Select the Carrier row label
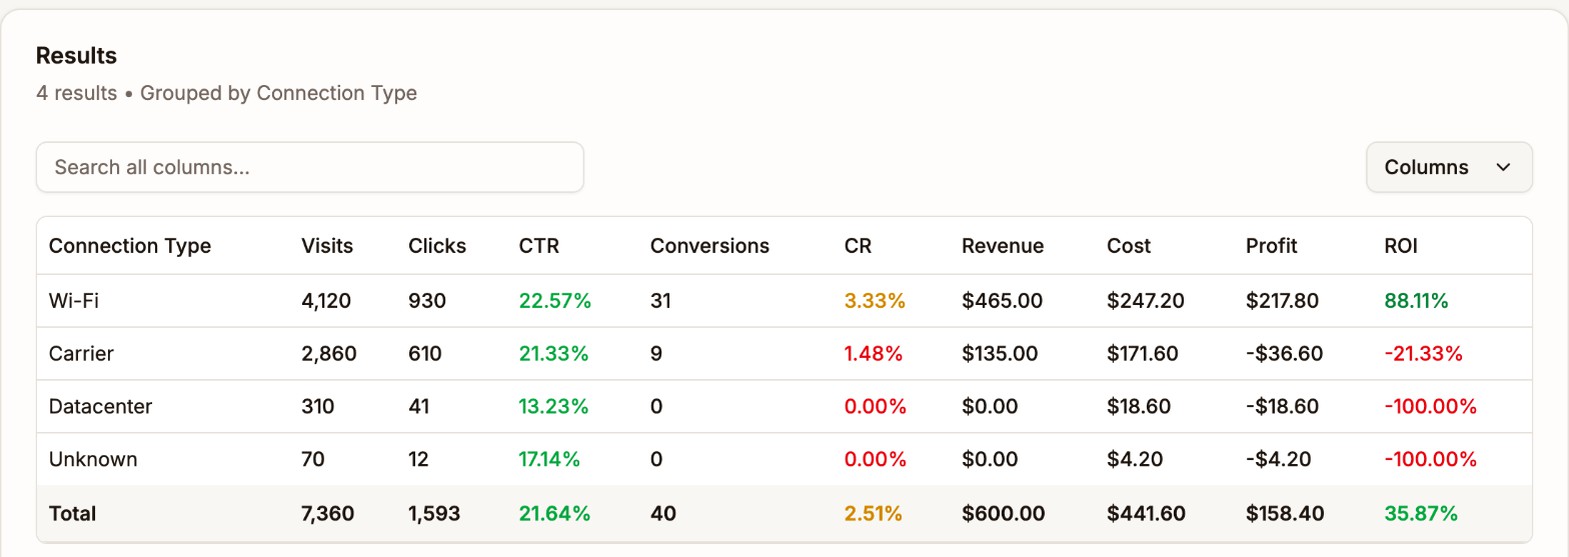The image size is (1569, 557). [81, 354]
